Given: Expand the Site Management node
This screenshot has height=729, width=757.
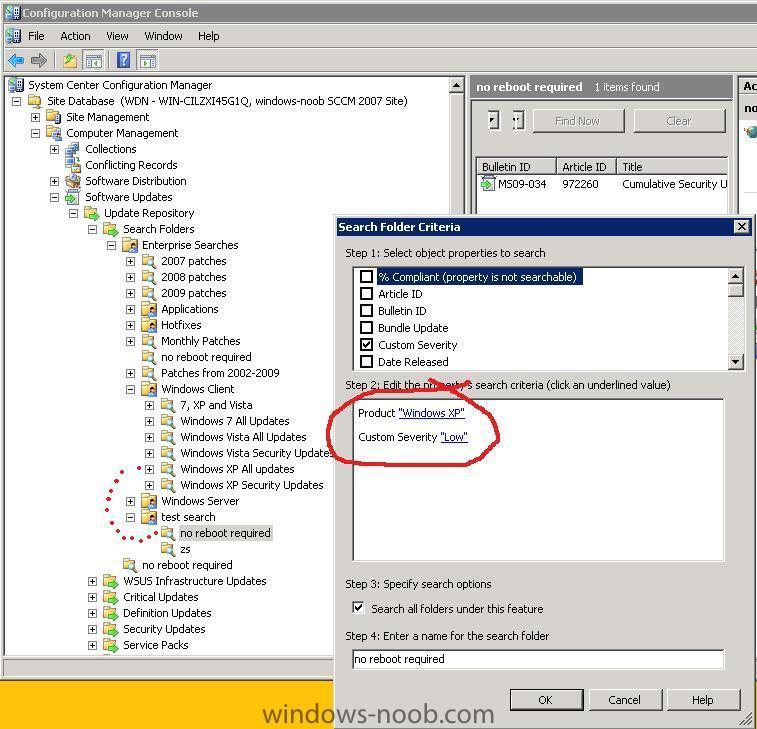Looking at the screenshot, I should pyautogui.click(x=35, y=117).
